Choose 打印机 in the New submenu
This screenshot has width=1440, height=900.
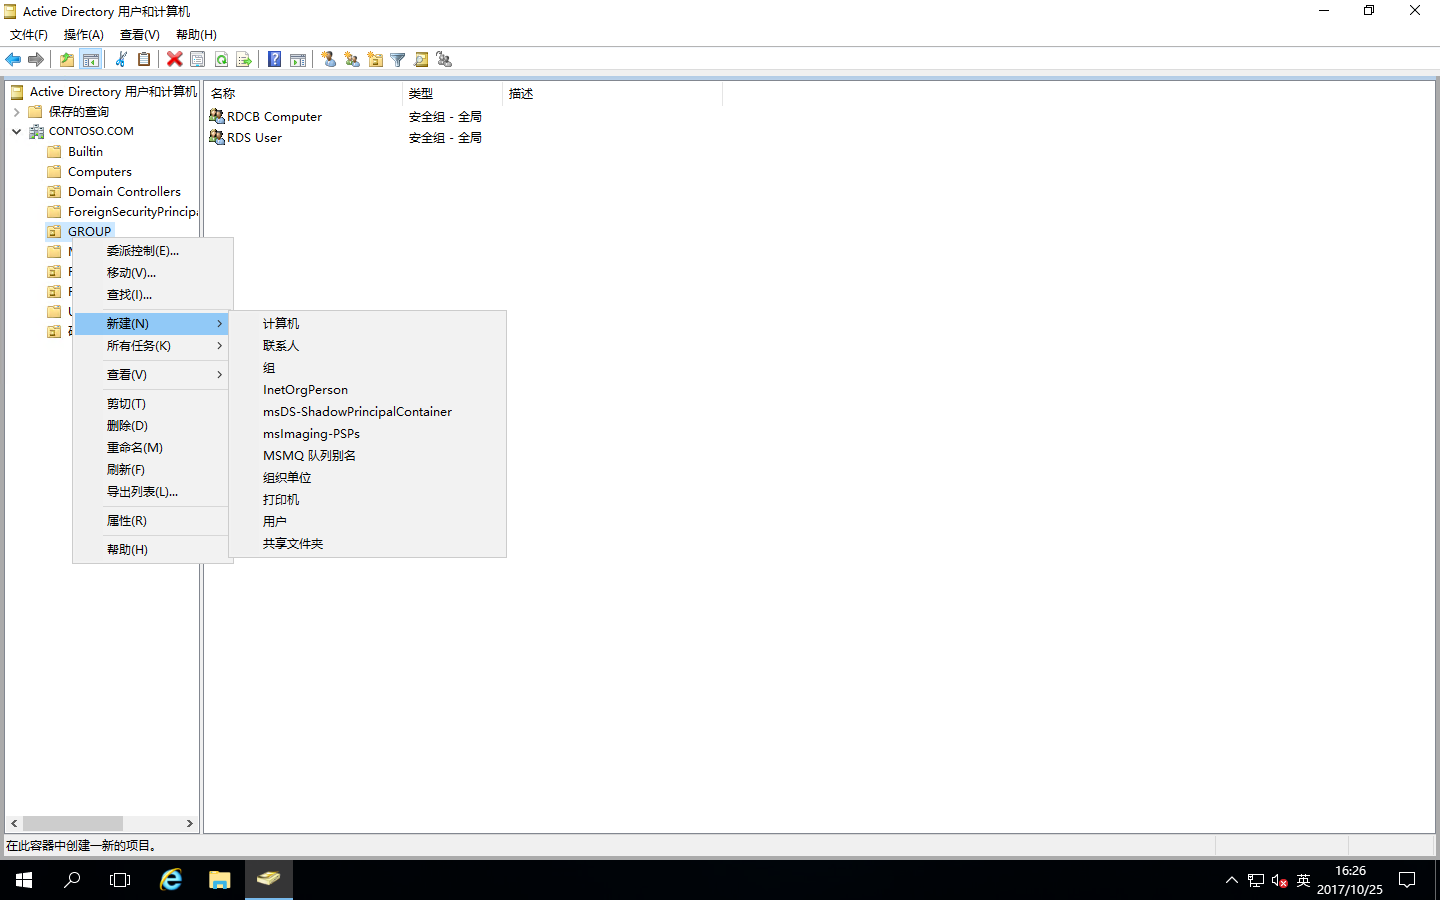367,500
